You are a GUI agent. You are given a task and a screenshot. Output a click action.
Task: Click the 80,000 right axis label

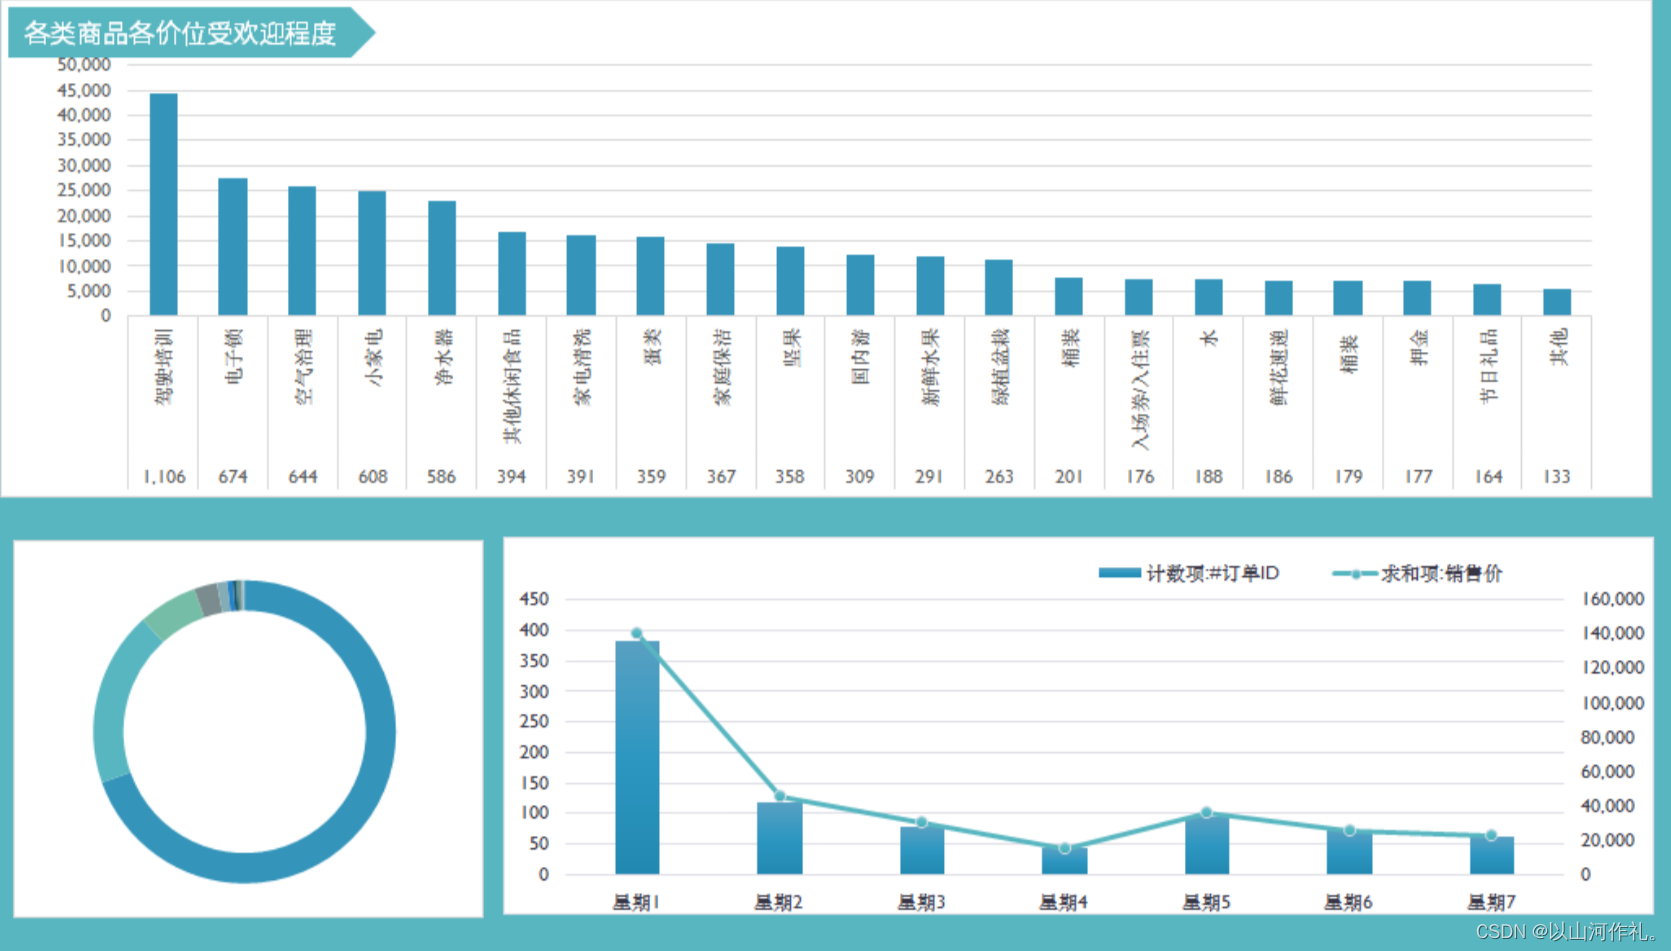click(1608, 737)
